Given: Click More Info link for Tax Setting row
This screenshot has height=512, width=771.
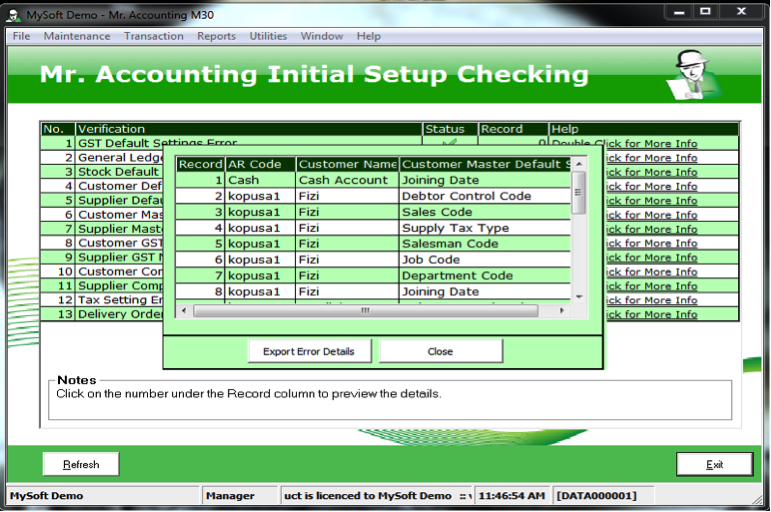Looking at the screenshot, I should [x=651, y=300].
